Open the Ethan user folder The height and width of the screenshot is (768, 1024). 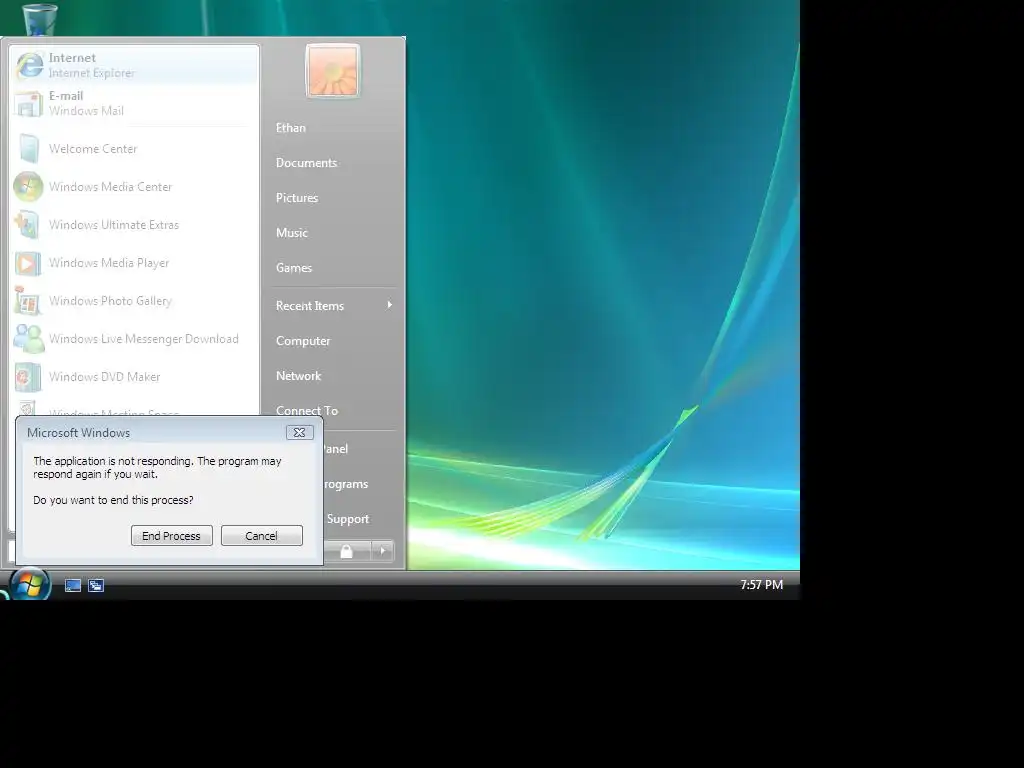pos(291,128)
